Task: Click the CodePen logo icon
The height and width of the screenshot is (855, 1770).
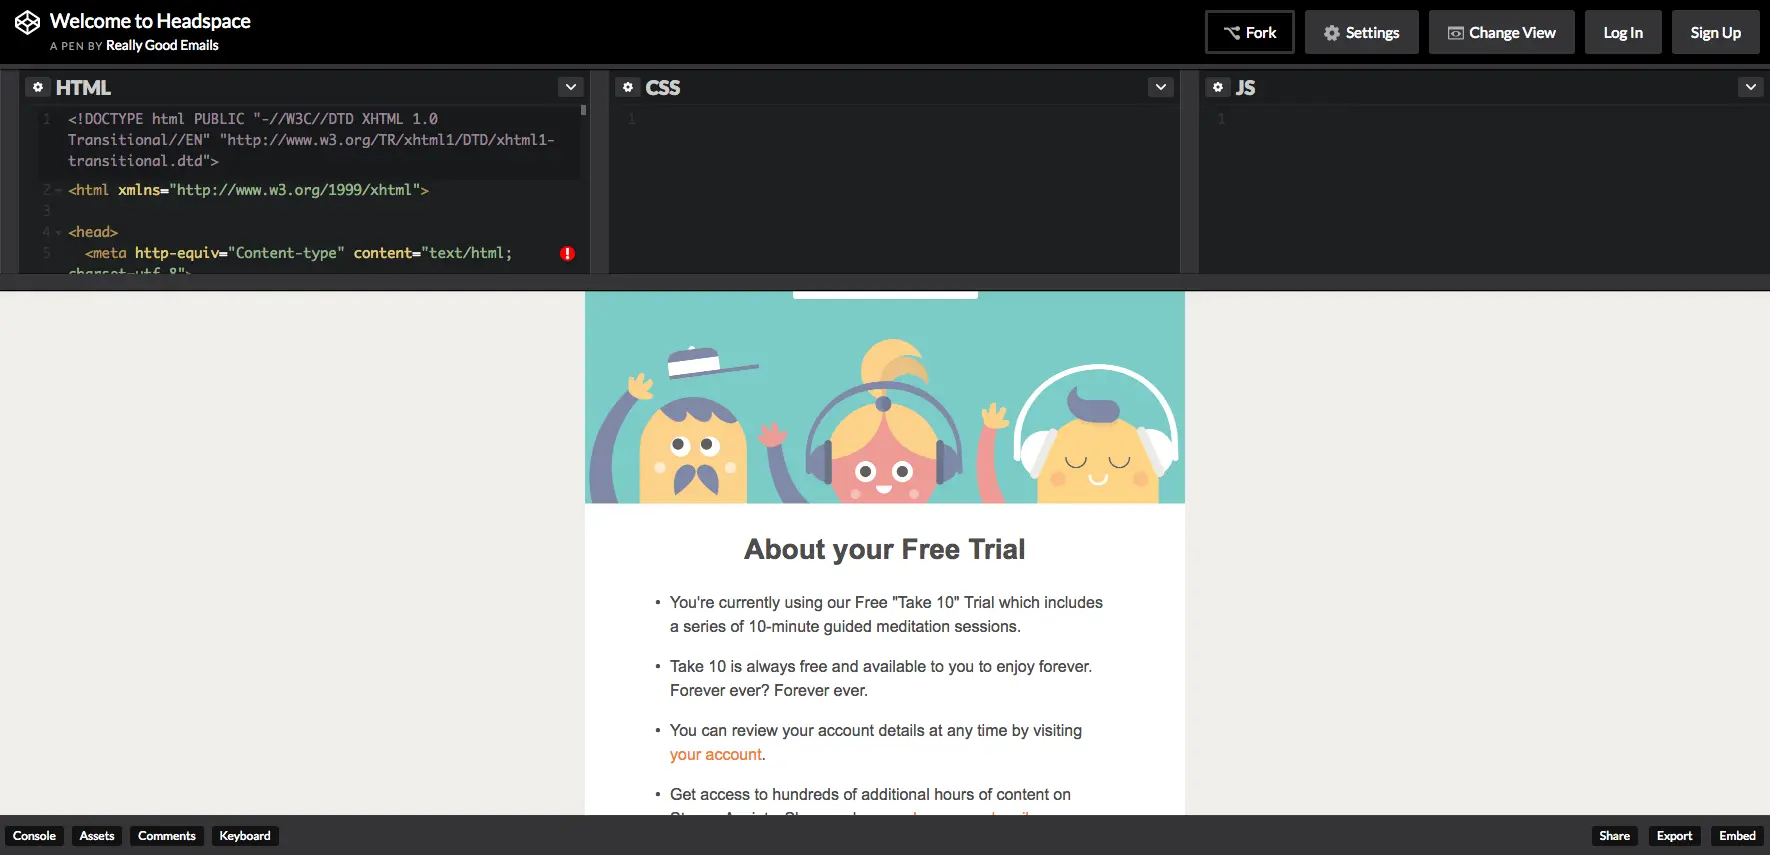Action: [27, 22]
